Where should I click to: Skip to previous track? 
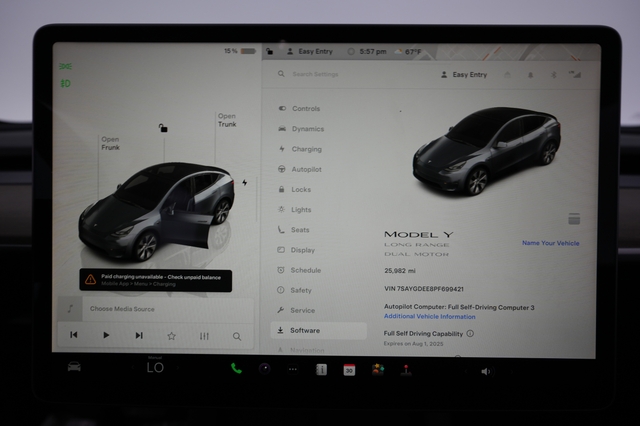tap(74, 335)
